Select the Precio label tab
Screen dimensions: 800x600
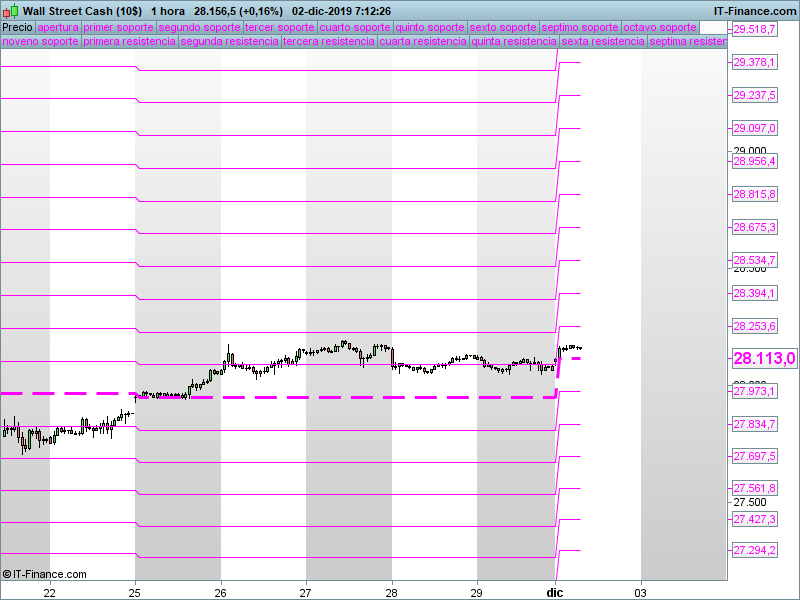pyautogui.click(x=17, y=27)
